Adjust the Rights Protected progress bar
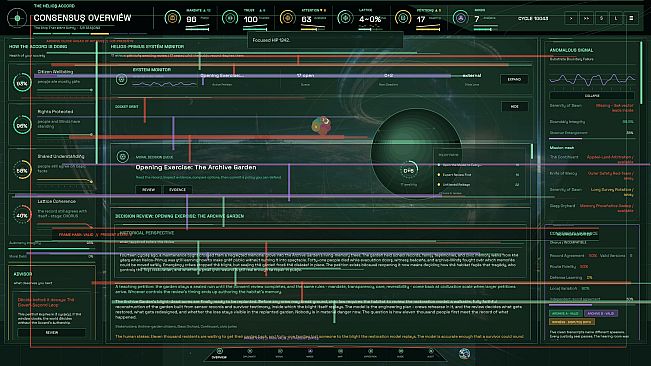This screenshot has width=651, height=366. (x=65, y=134)
